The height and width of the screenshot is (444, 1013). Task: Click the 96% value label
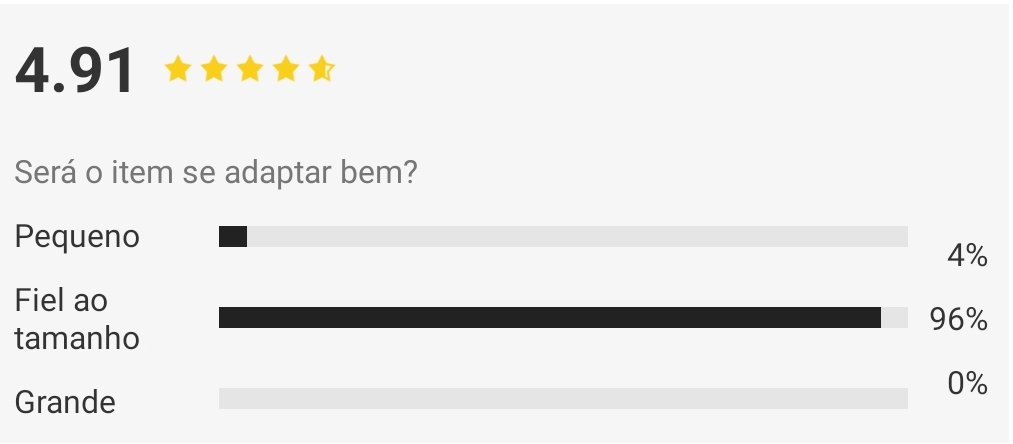(959, 319)
